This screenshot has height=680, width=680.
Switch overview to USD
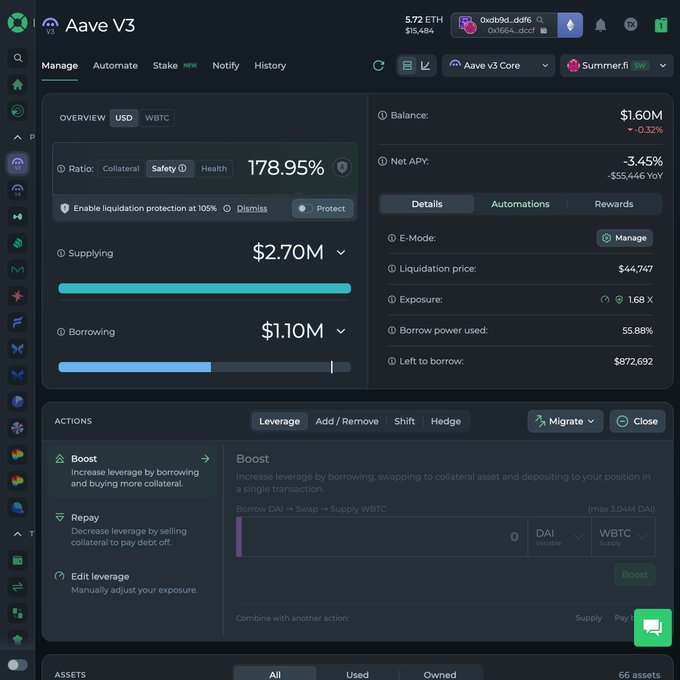[x=124, y=118]
